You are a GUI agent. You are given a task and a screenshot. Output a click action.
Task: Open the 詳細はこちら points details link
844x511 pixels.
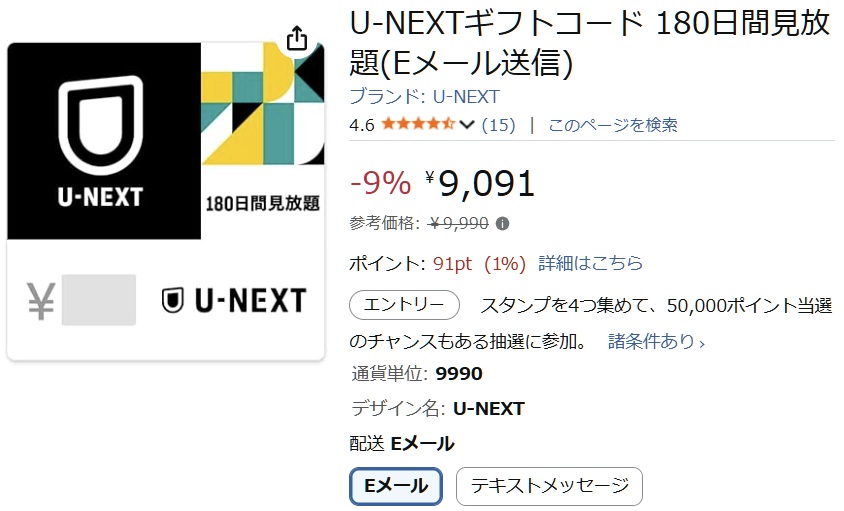590,263
